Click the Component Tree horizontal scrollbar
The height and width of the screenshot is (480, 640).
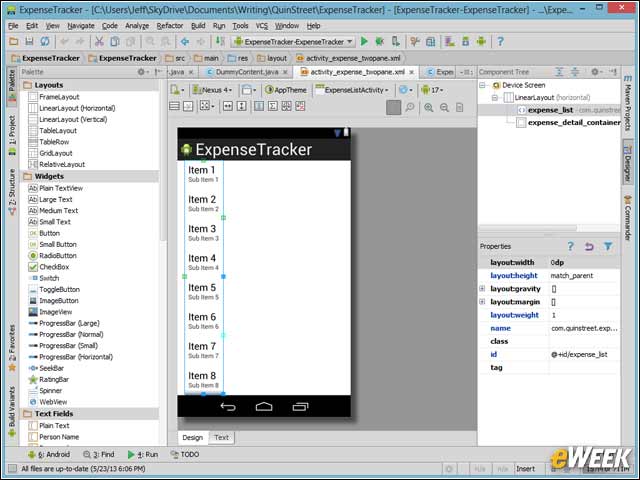(528, 227)
